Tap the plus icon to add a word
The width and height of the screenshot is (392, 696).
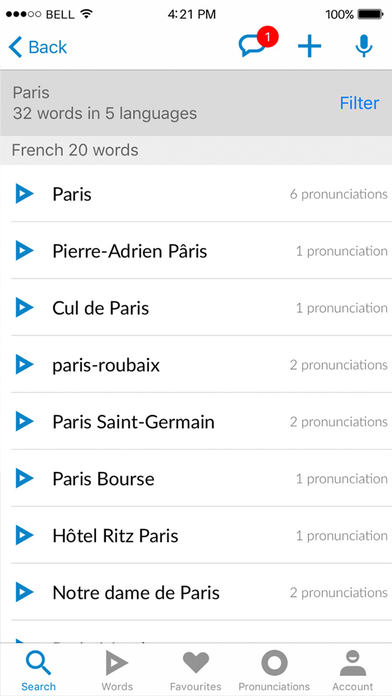[309, 46]
